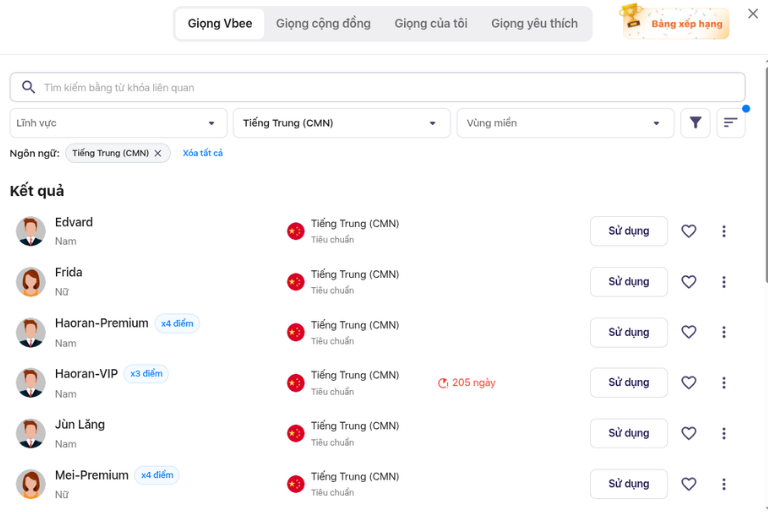The height and width of the screenshot is (512, 768).
Task: Use the Mei-Premium voice via Sử dụng
Action: pos(629,484)
